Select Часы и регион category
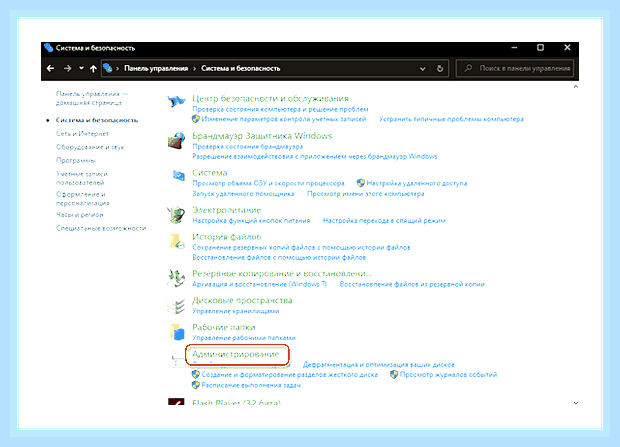 click(x=79, y=215)
